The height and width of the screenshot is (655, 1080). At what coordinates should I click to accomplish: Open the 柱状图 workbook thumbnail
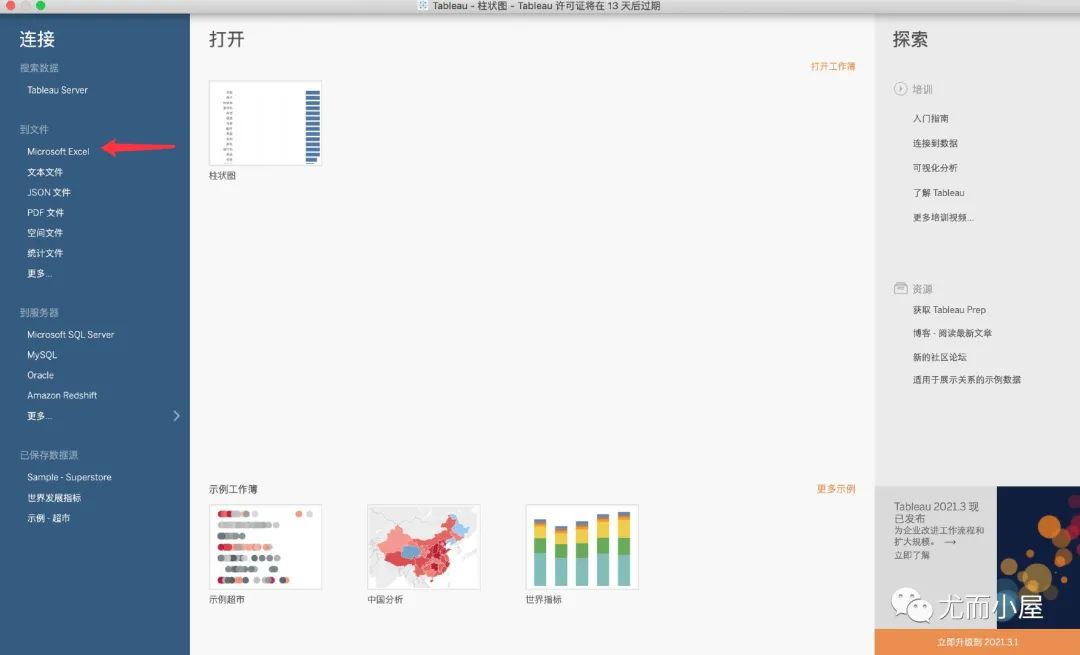point(265,123)
